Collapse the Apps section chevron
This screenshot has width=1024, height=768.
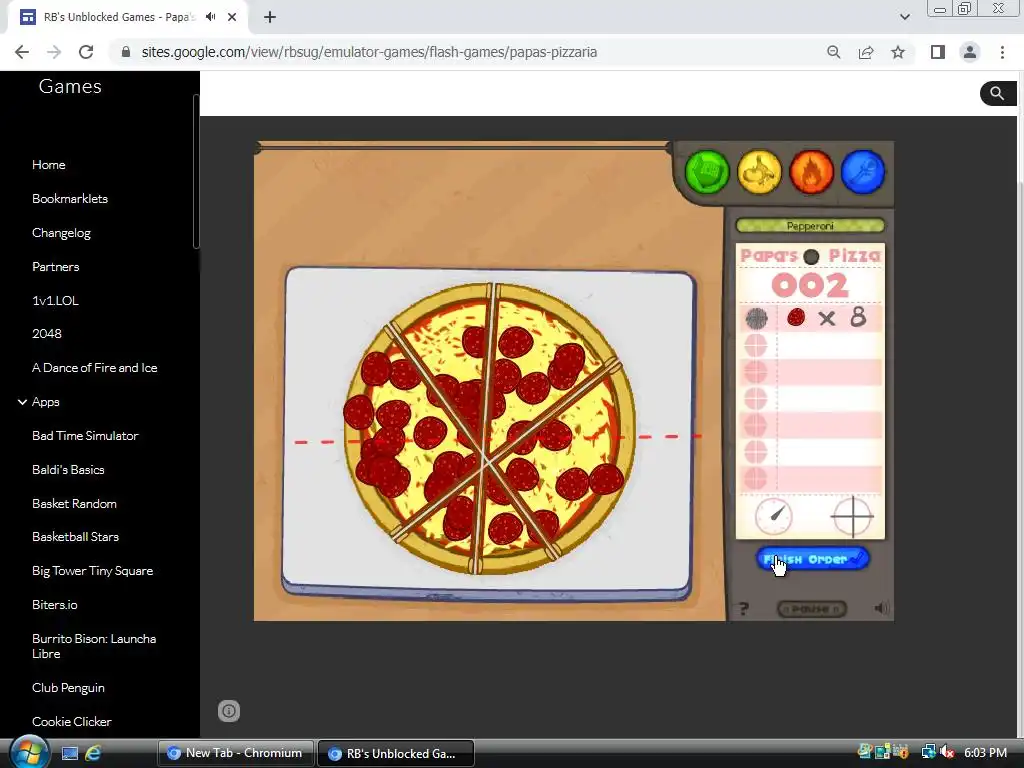coord(22,402)
